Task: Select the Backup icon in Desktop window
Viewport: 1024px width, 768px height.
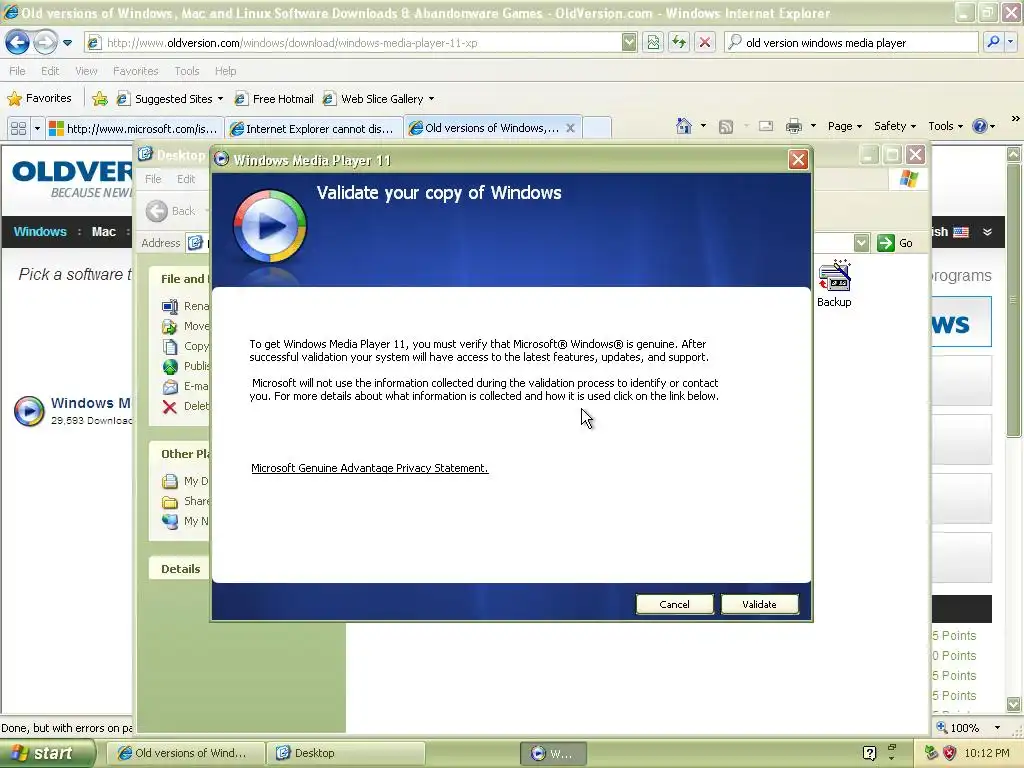Action: pos(834,284)
